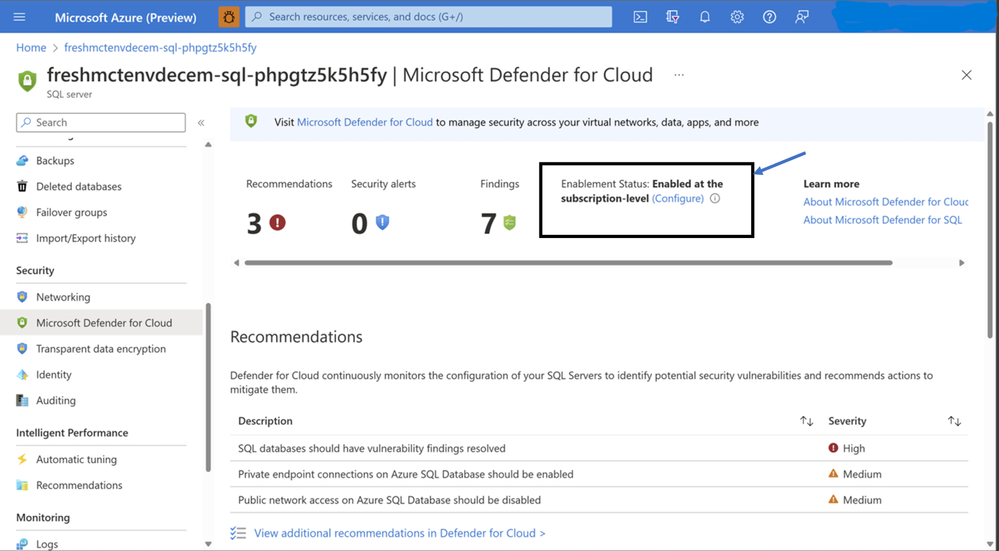This screenshot has height=551, width=999.
Task: Open the directories and subscriptions filter icon
Action: pos(673,17)
